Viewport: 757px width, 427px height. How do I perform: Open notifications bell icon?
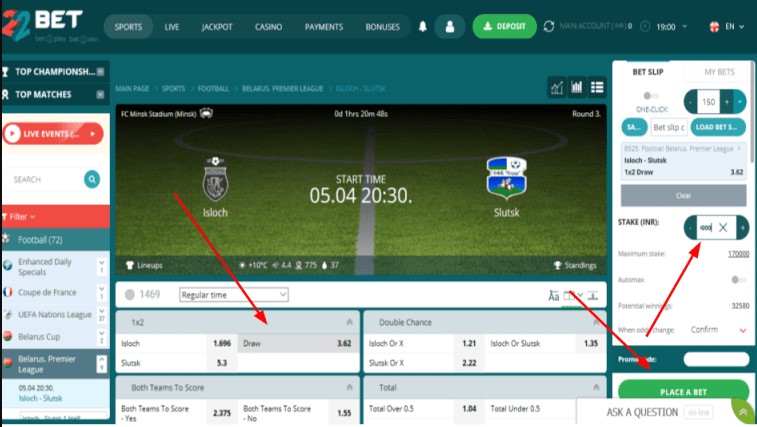(422, 27)
